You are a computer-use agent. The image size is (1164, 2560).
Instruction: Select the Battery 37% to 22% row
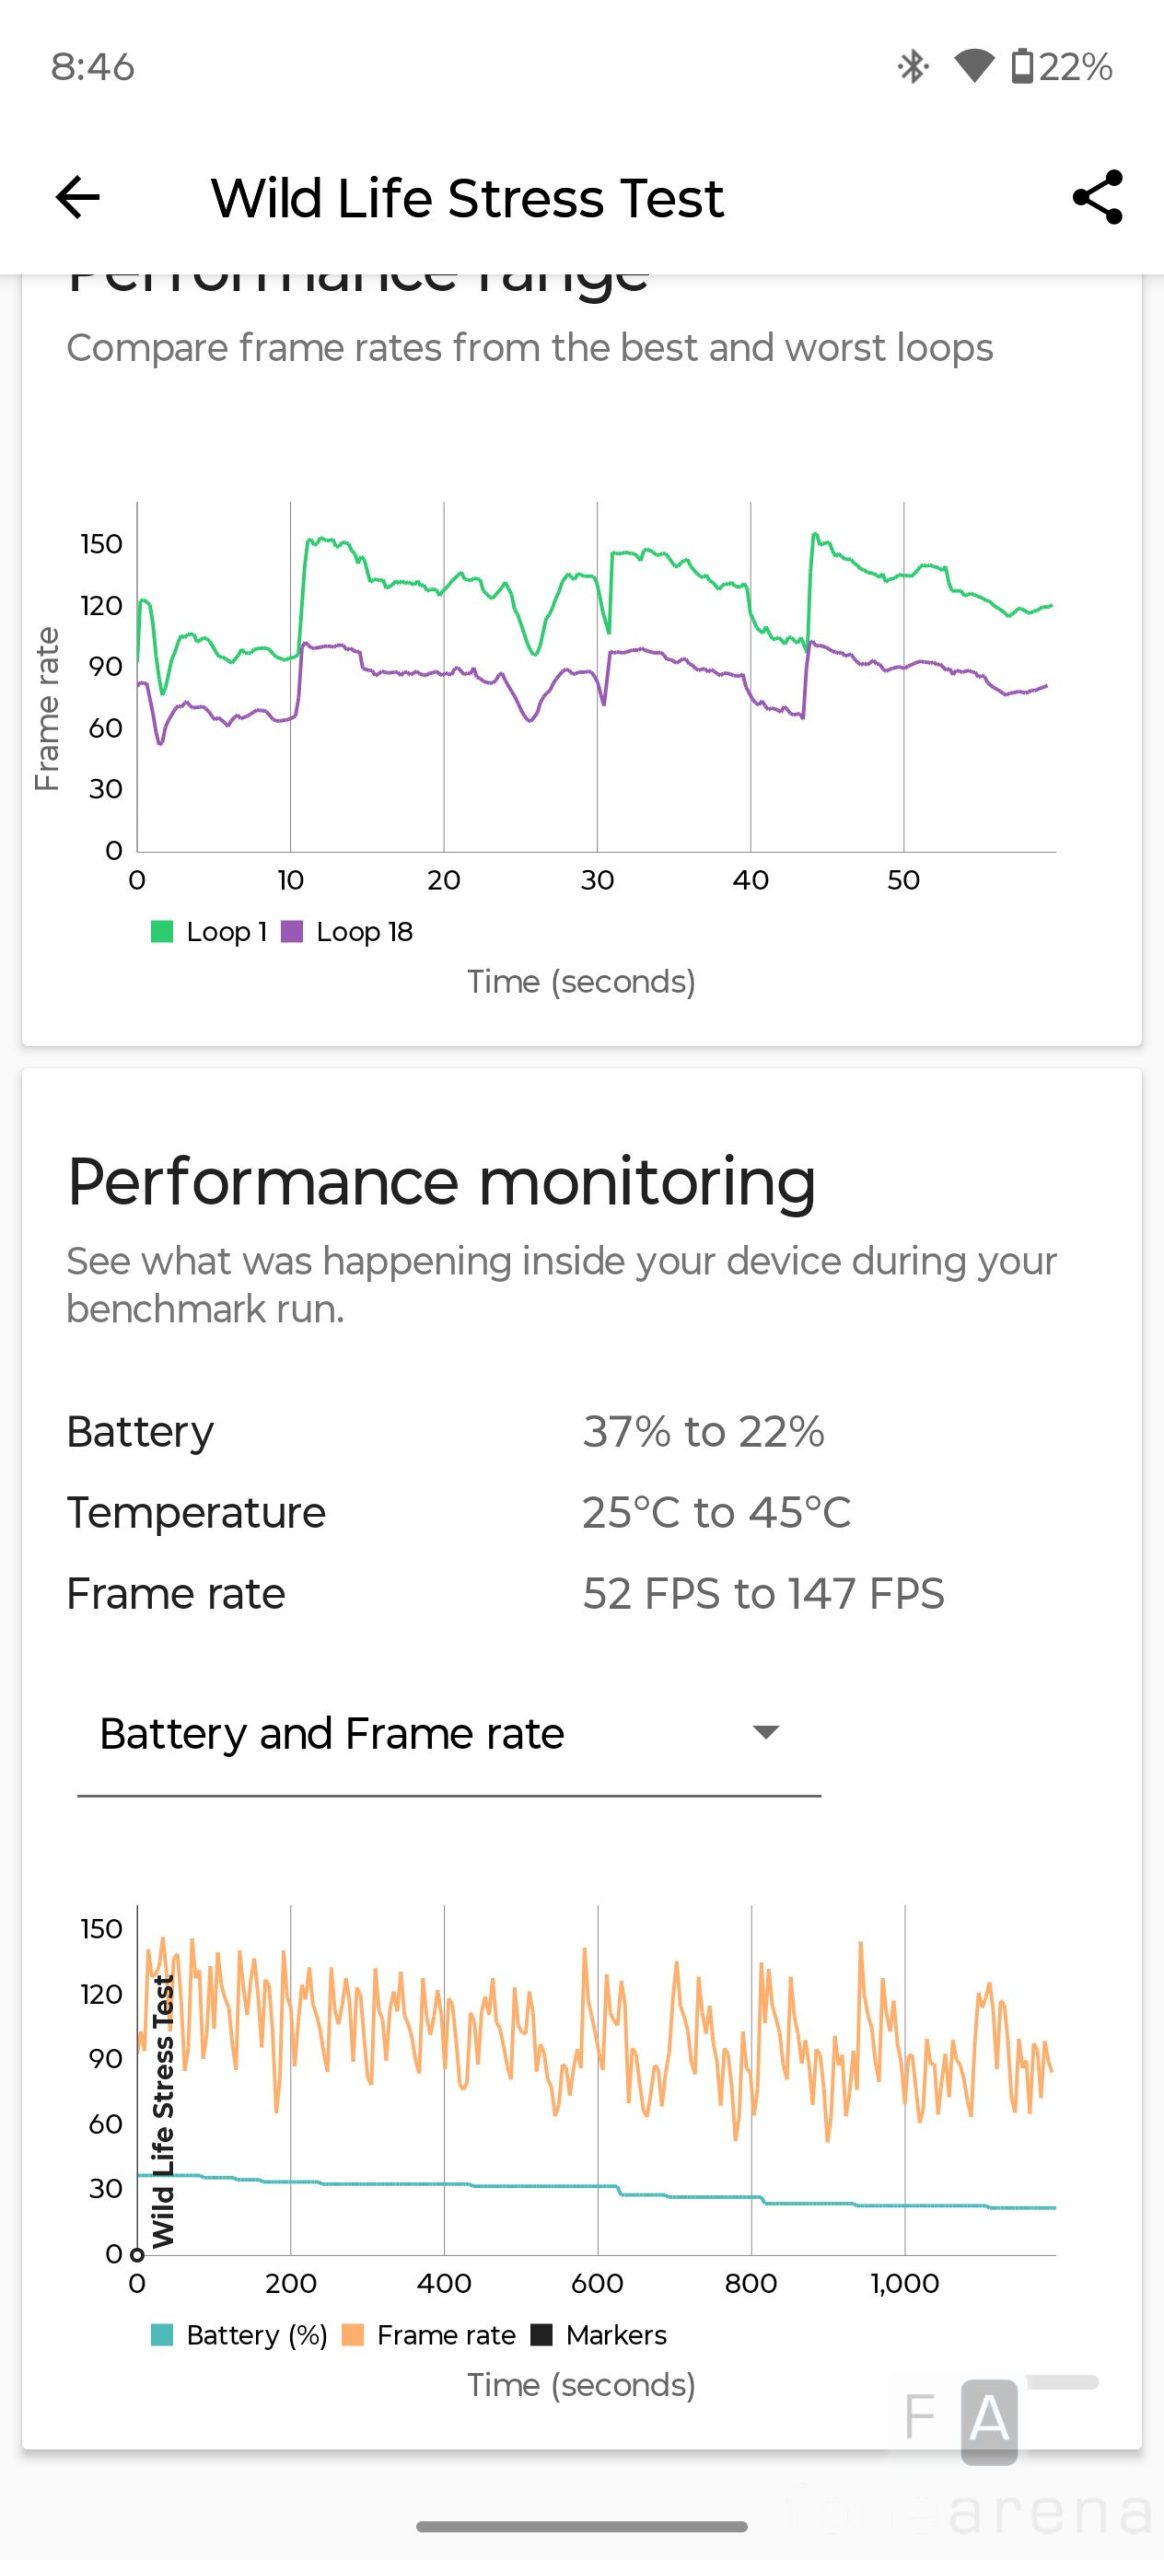(445, 1432)
